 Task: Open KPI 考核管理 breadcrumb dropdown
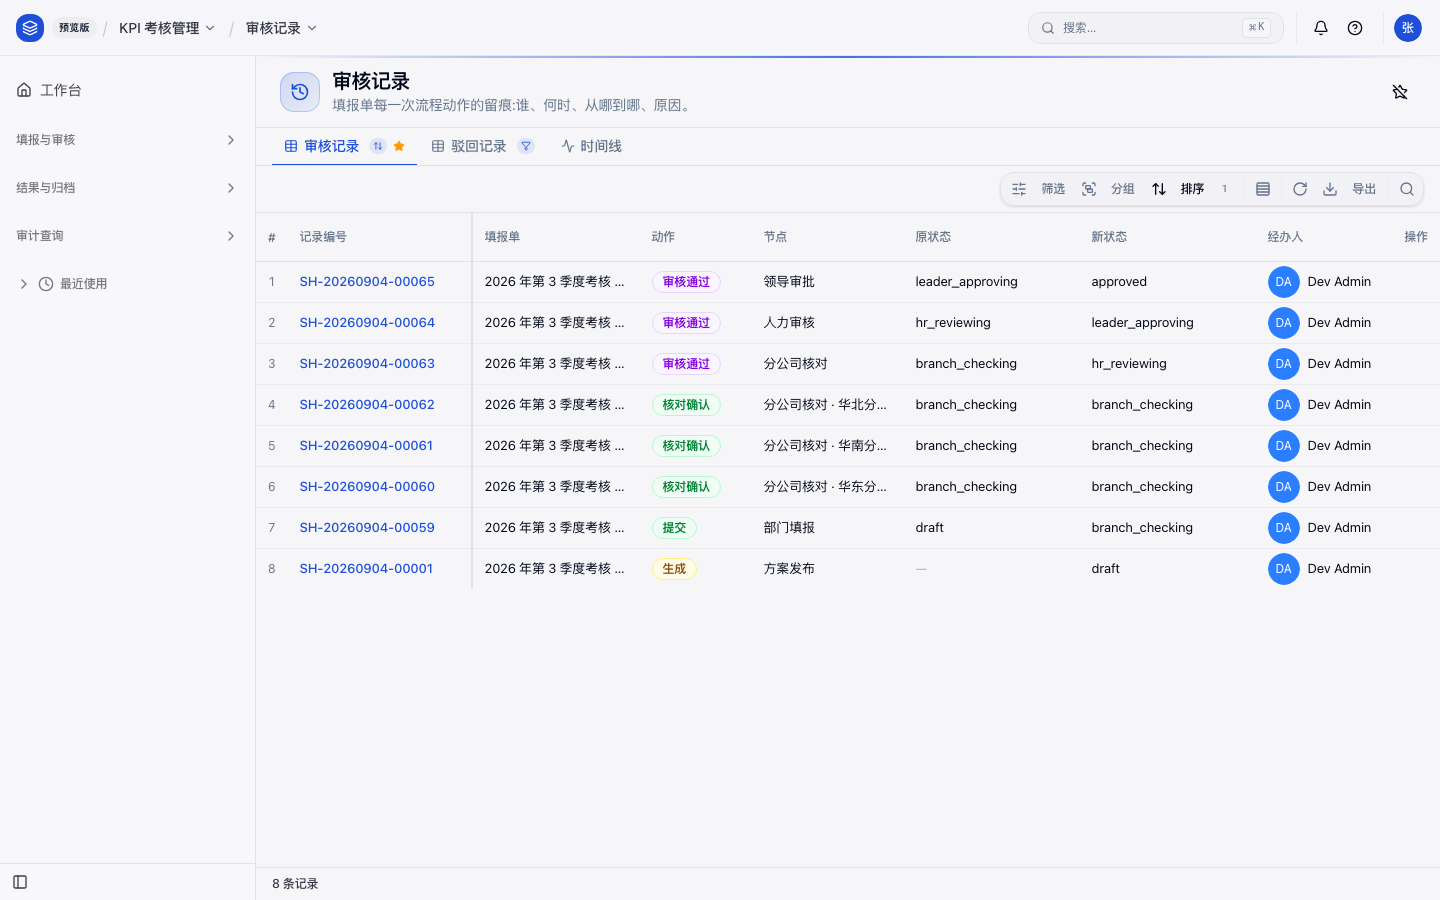pos(167,28)
